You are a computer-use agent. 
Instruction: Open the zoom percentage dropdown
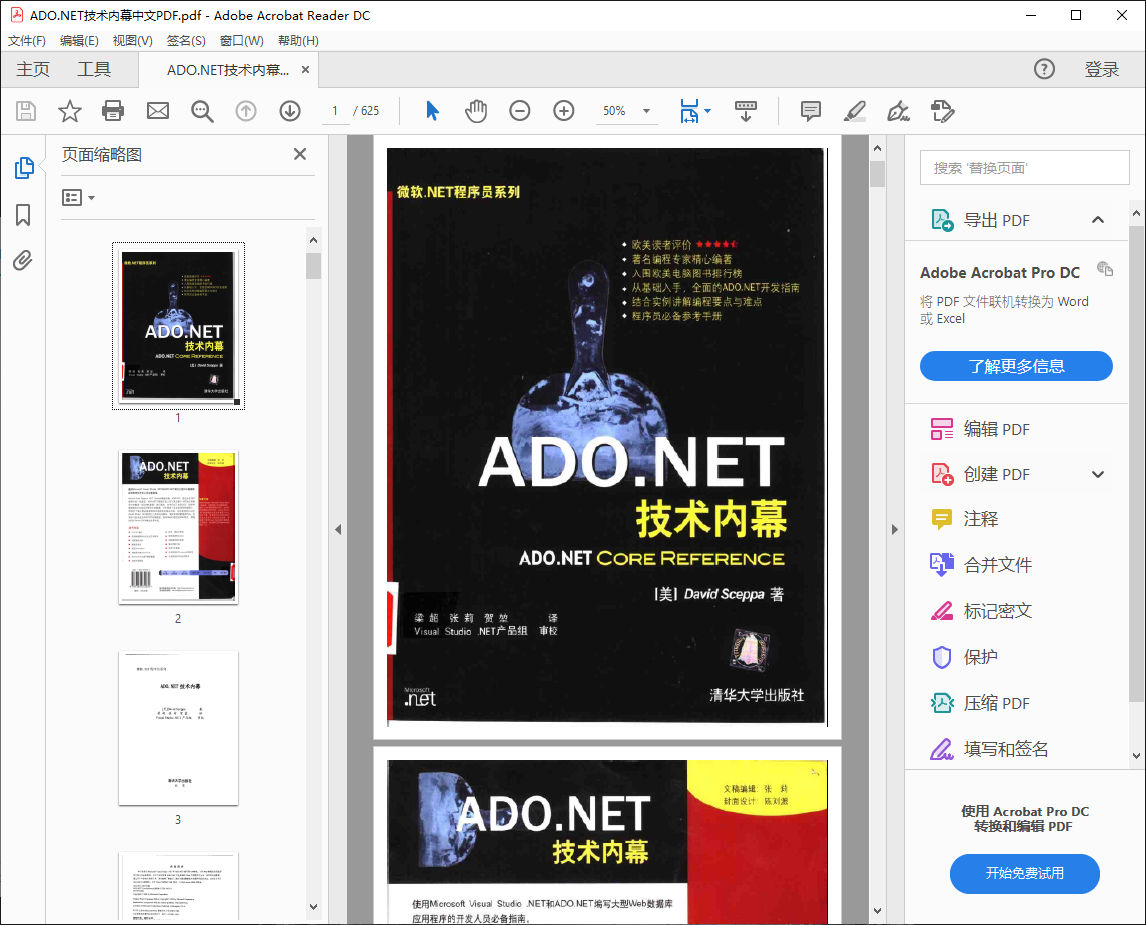point(645,111)
